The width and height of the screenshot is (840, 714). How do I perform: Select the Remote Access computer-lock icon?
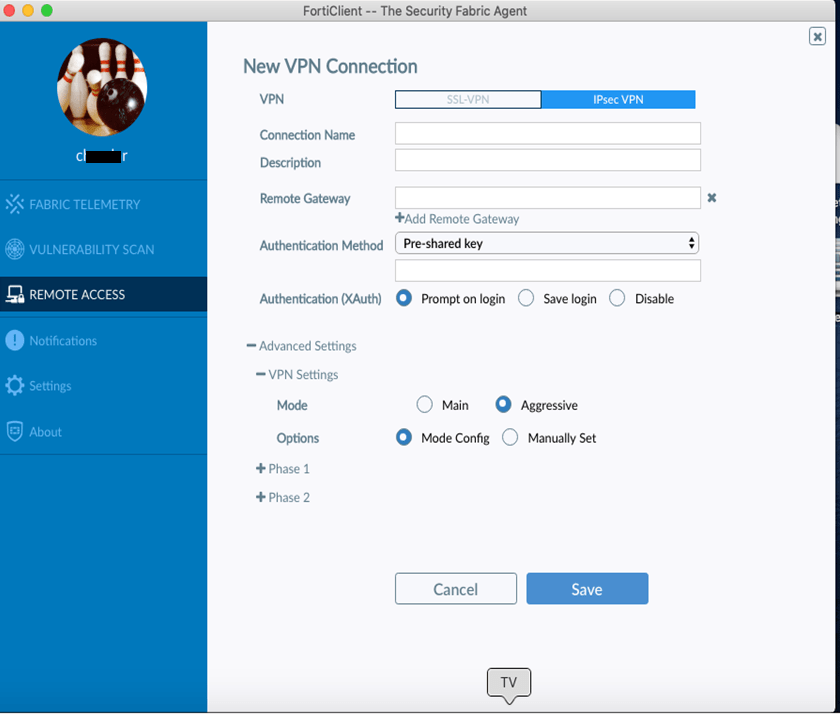[x=14, y=294]
